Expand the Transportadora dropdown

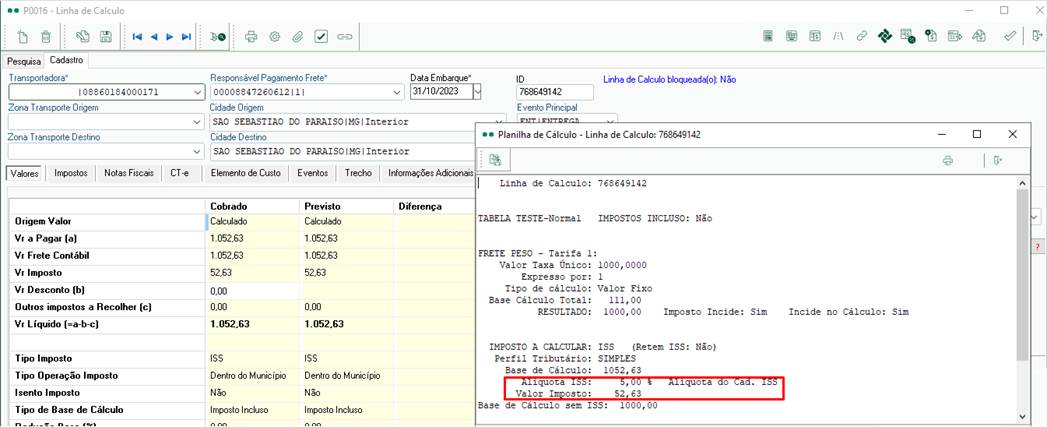pyautogui.click(x=197, y=92)
